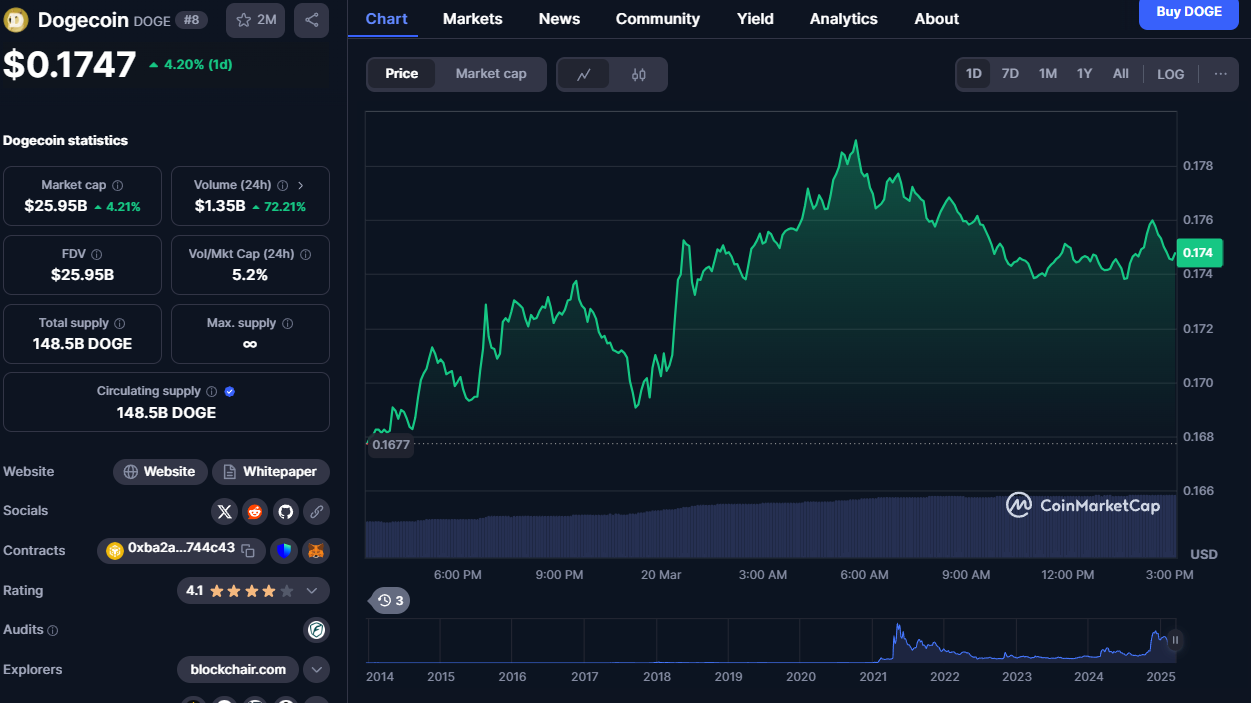This screenshot has height=703, width=1251.
Task: Select the 7D chart time range
Action: [x=1010, y=74]
